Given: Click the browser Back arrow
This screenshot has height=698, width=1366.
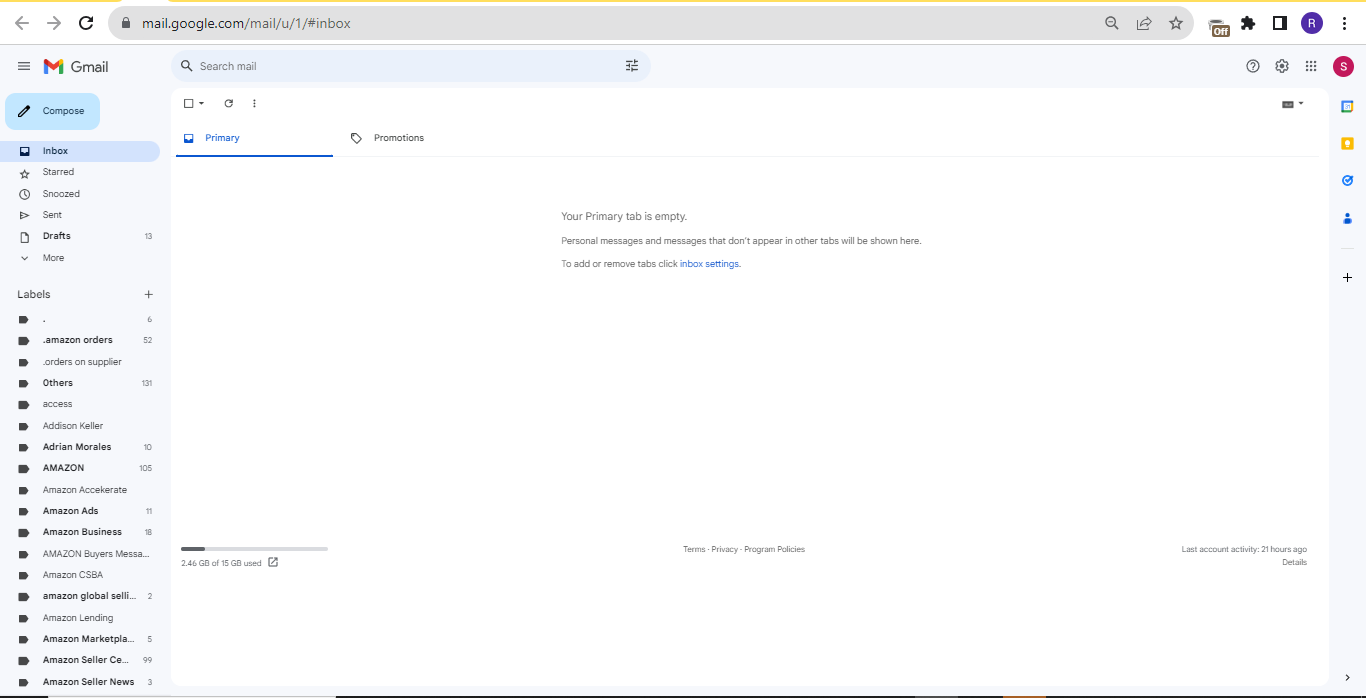Looking at the screenshot, I should tap(22, 23).
